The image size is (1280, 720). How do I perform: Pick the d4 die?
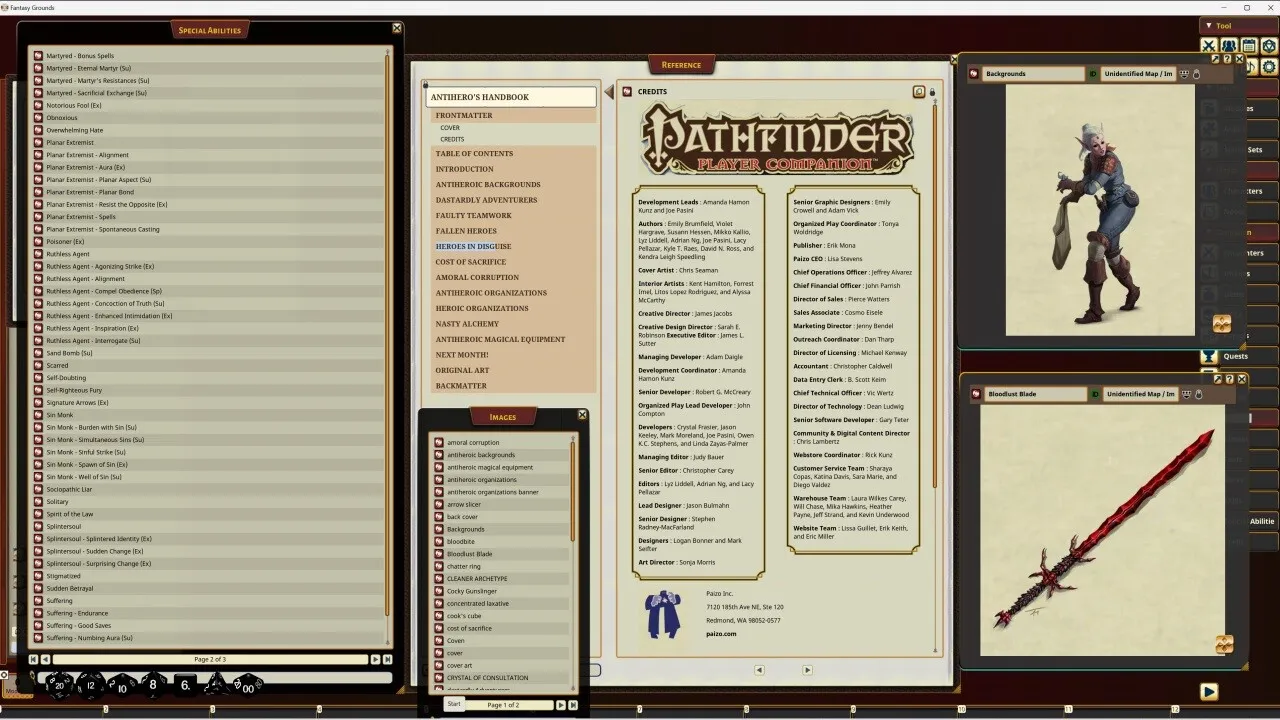tap(216, 685)
